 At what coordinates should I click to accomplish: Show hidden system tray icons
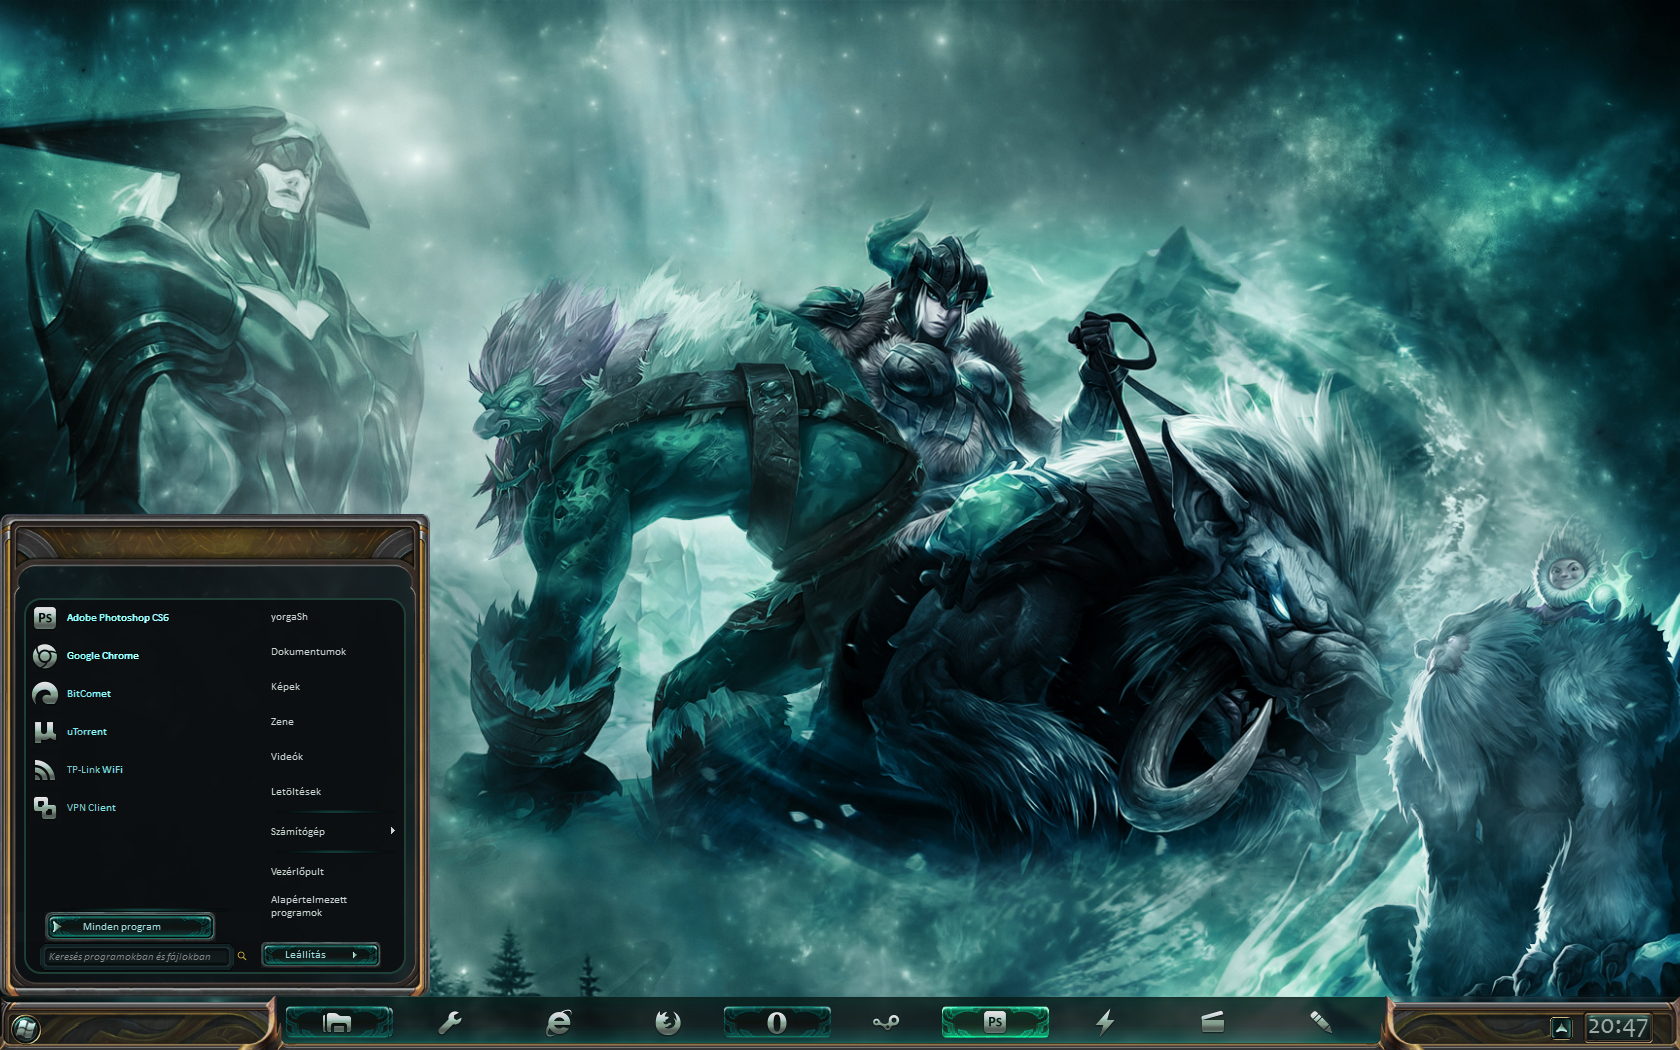[x=1562, y=1027]
